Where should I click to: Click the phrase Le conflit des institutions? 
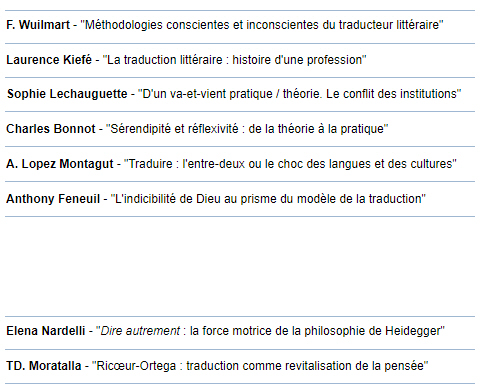[x=391, y=94]
